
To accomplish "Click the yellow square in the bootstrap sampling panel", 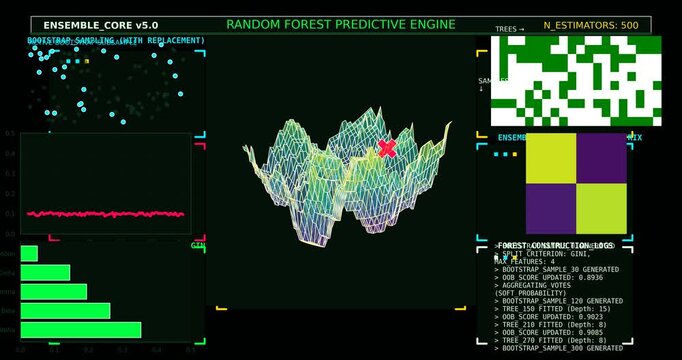I will (87, 61).
